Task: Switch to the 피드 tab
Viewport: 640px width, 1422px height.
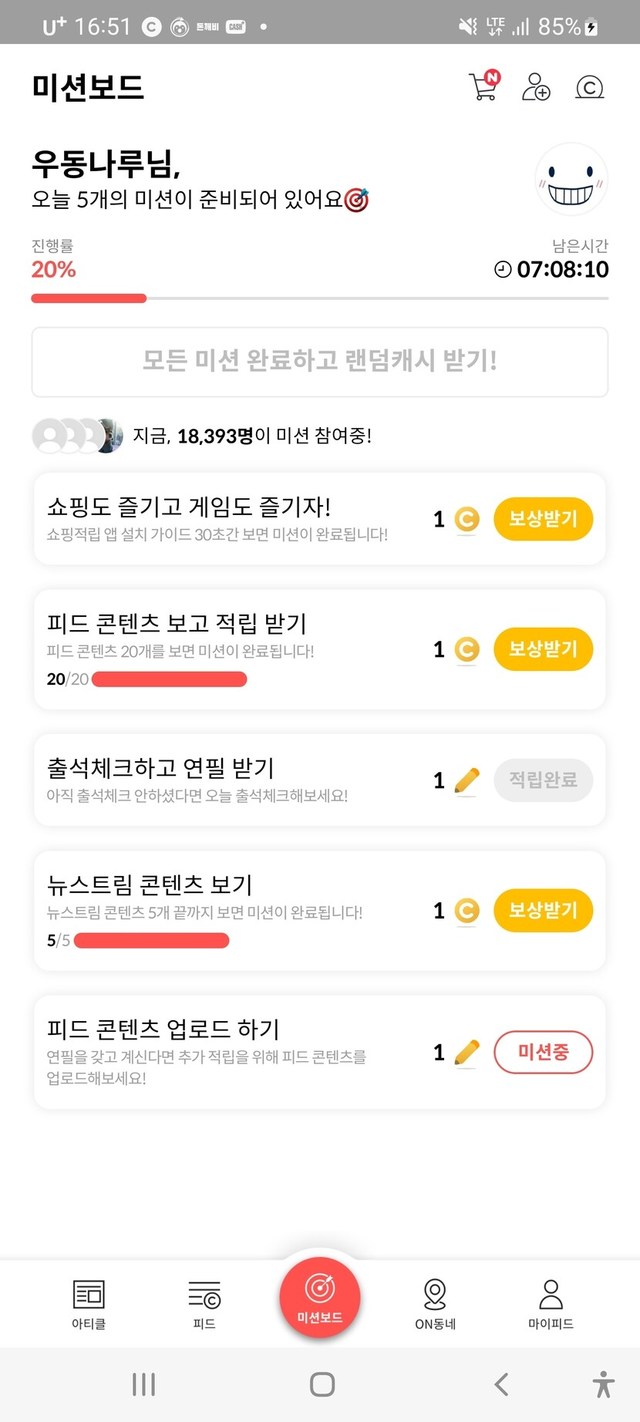Action: click(x=204, y=1303)
